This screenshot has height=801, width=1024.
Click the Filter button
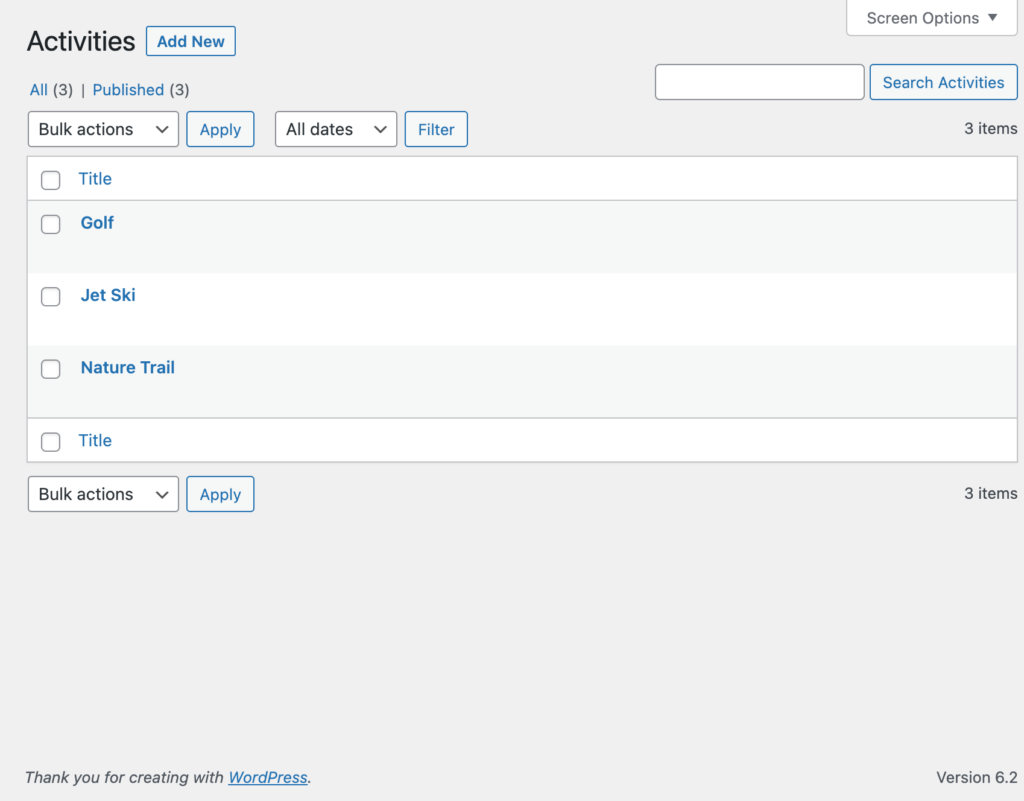pos(435,129)
